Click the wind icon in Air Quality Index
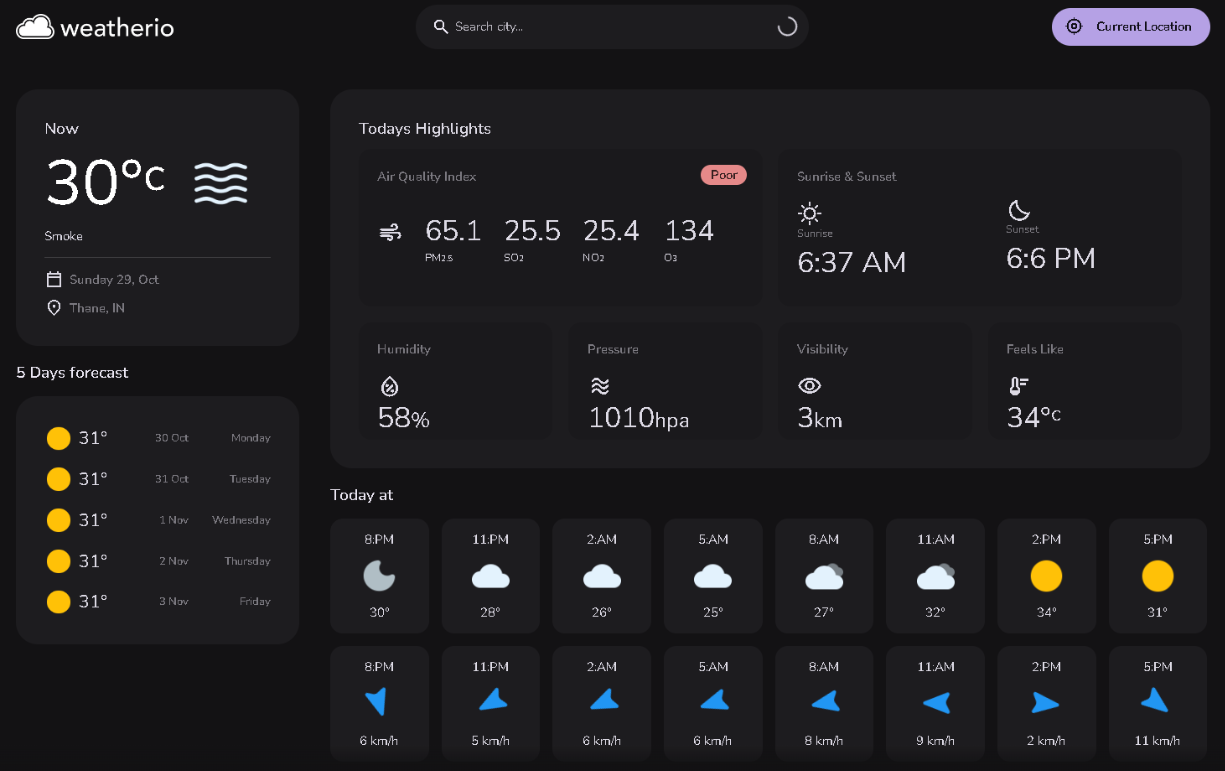The height and width of the screenshot is (771, 1225). click(x=390, y=233)
